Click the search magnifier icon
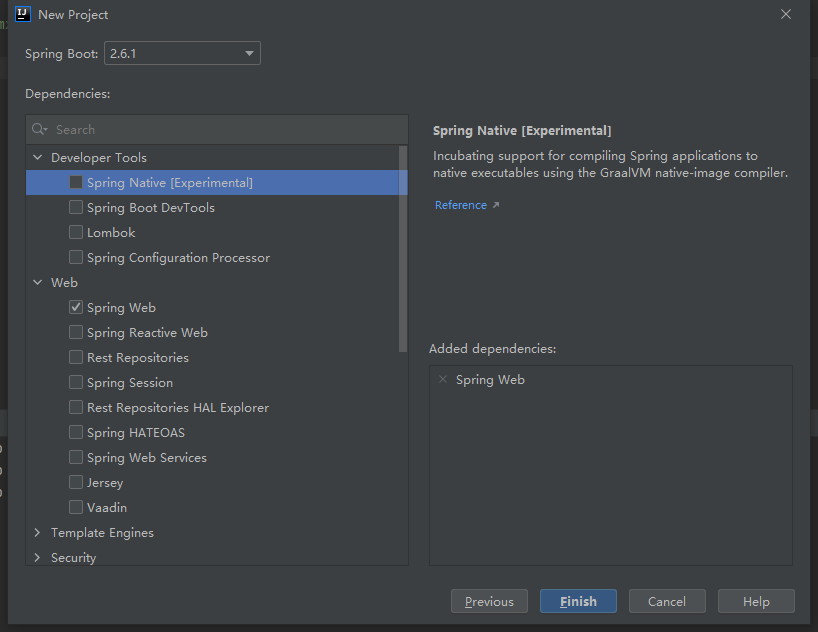Image resolution: width=818 pixels, height=632 pixels. coord(39,129)
